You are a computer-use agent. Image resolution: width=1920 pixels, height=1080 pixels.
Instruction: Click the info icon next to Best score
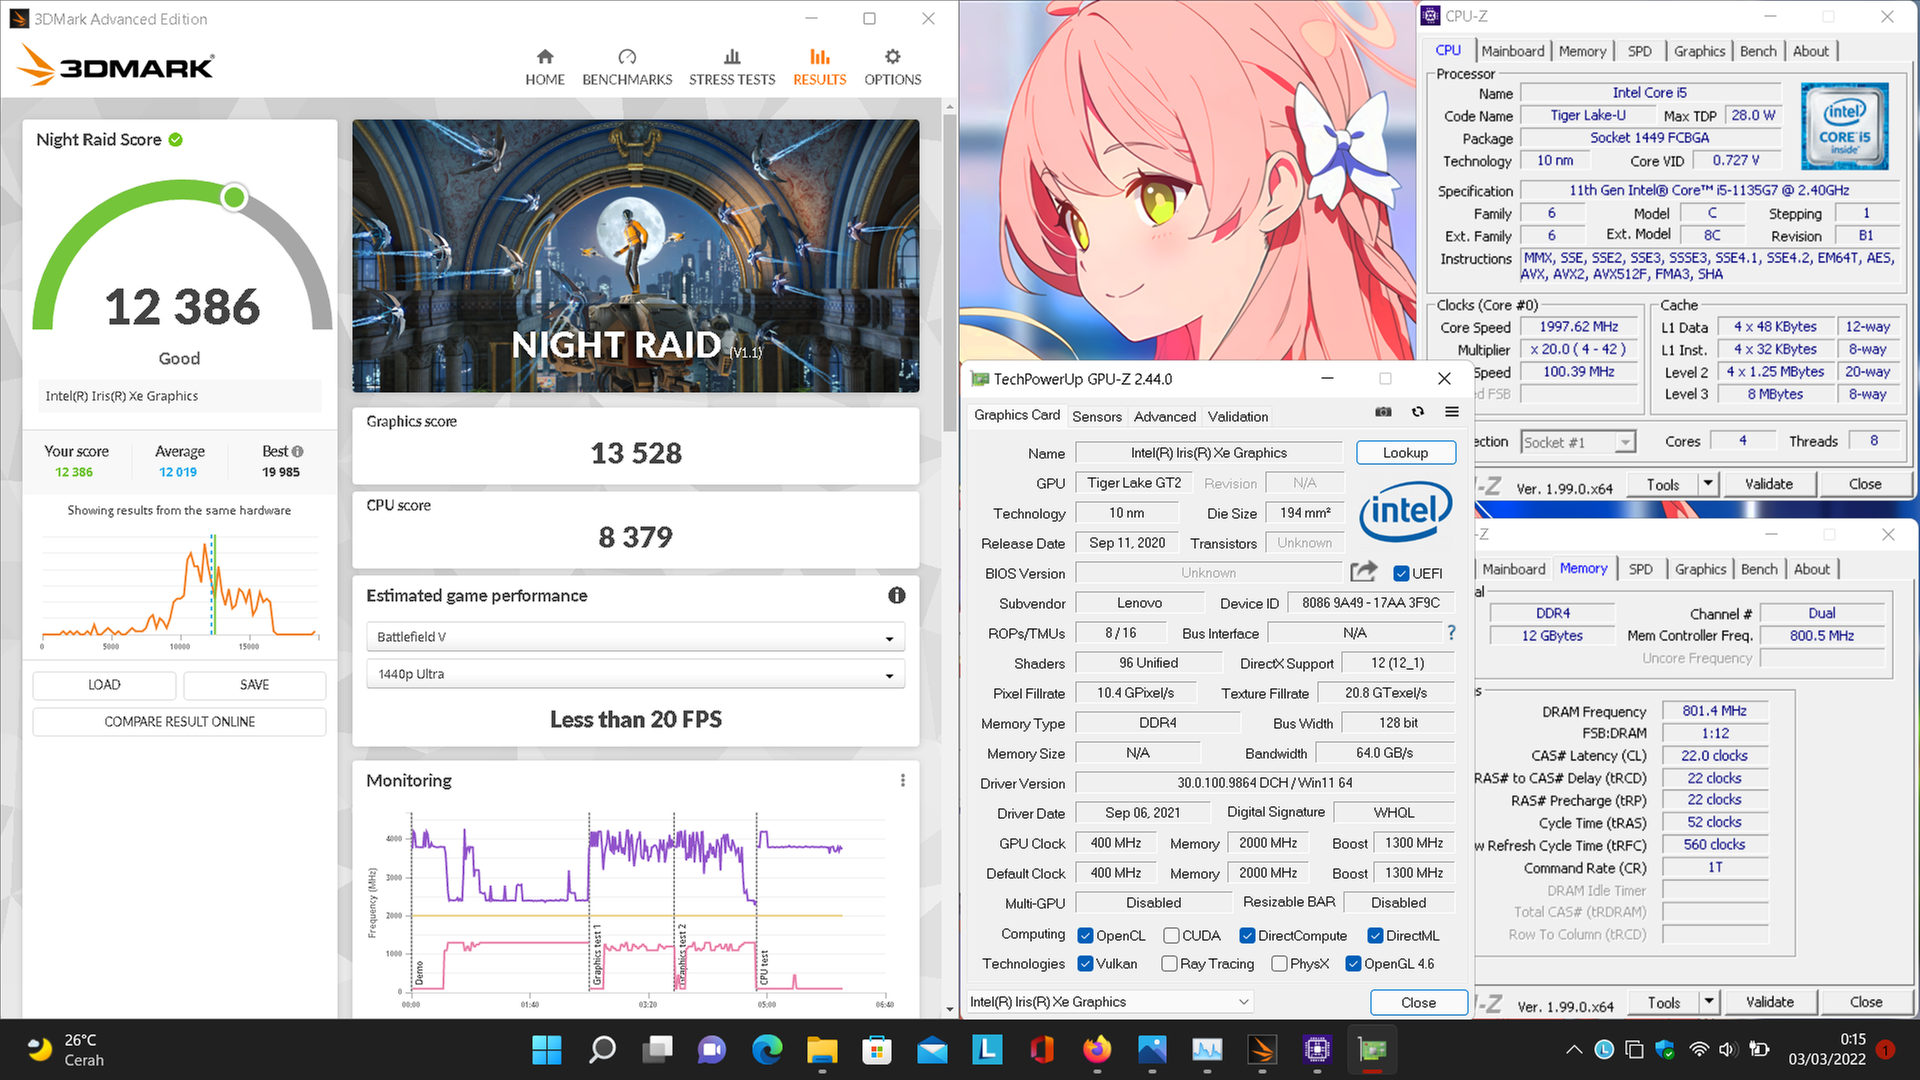pyautogui.click(x=298, y=451)
